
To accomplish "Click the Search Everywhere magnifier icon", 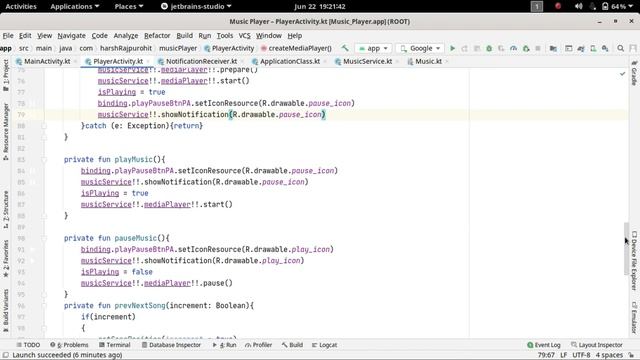I will tap(620, 48).
